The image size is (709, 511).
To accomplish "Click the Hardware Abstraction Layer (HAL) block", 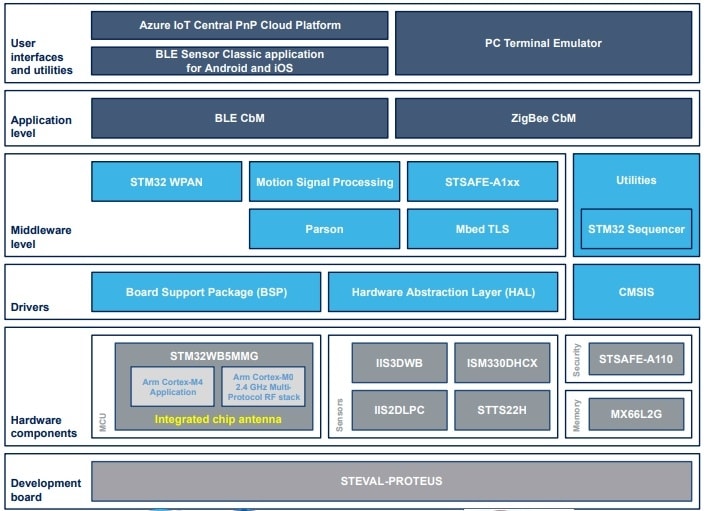I will coord(443,293).
